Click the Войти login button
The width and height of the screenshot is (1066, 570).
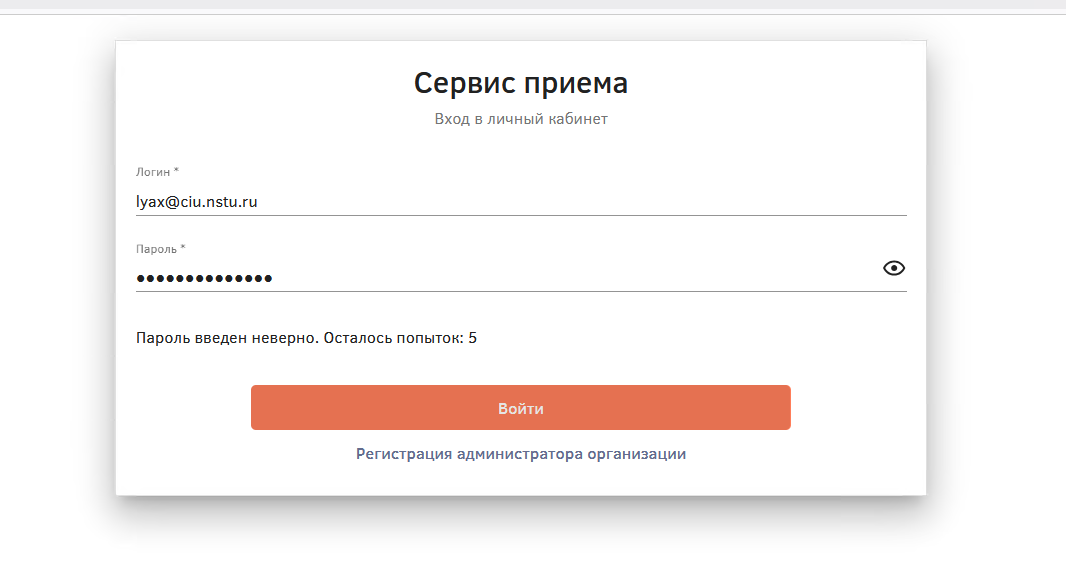(x=521, y=407)
